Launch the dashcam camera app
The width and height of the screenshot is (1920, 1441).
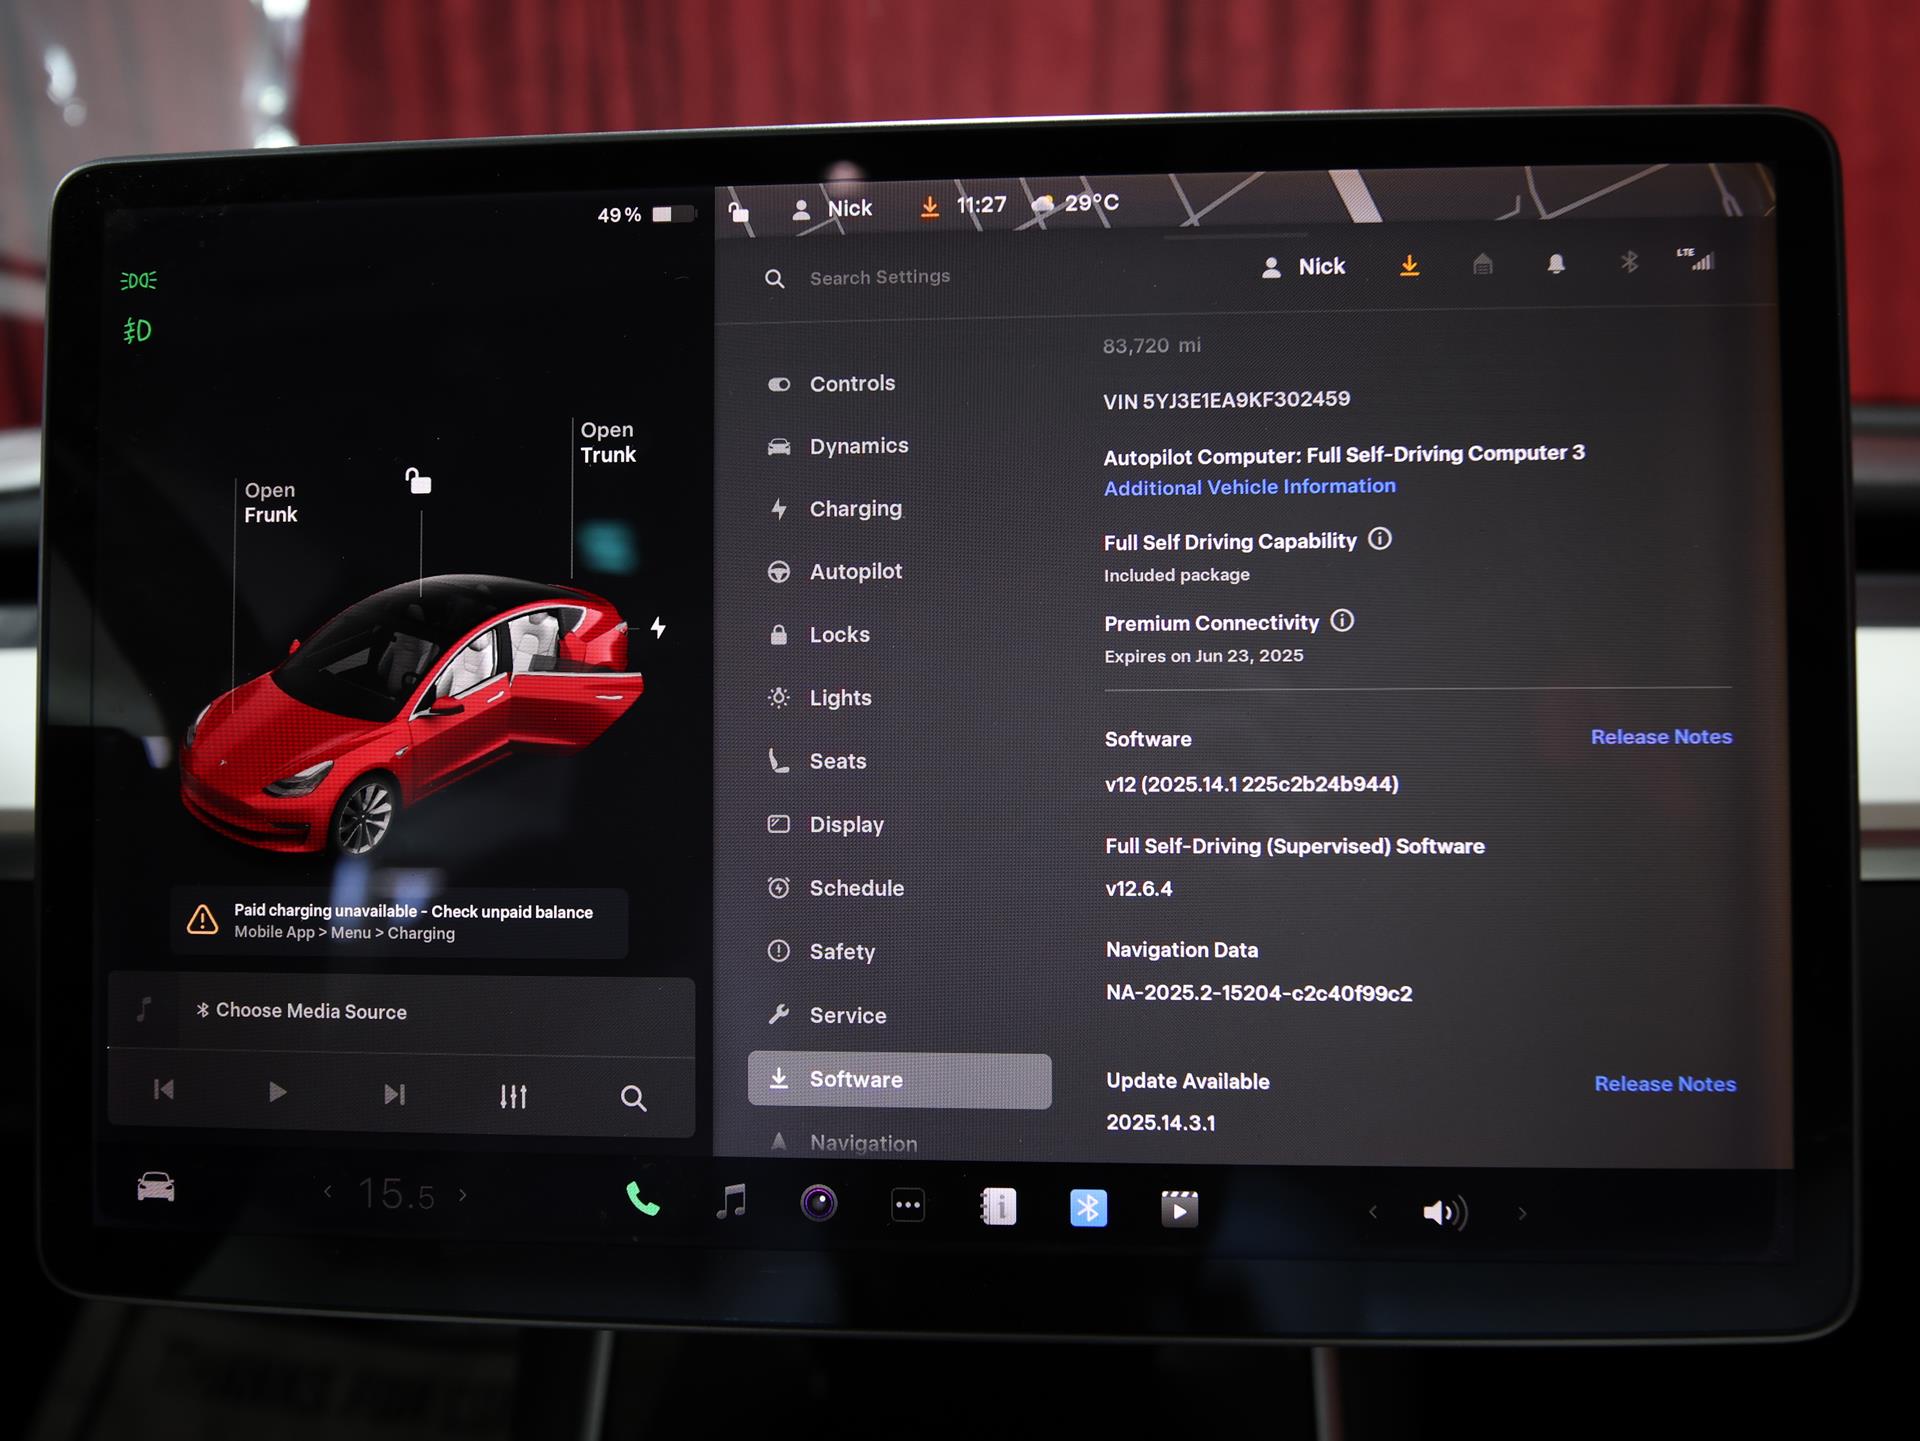point(818,1203)
